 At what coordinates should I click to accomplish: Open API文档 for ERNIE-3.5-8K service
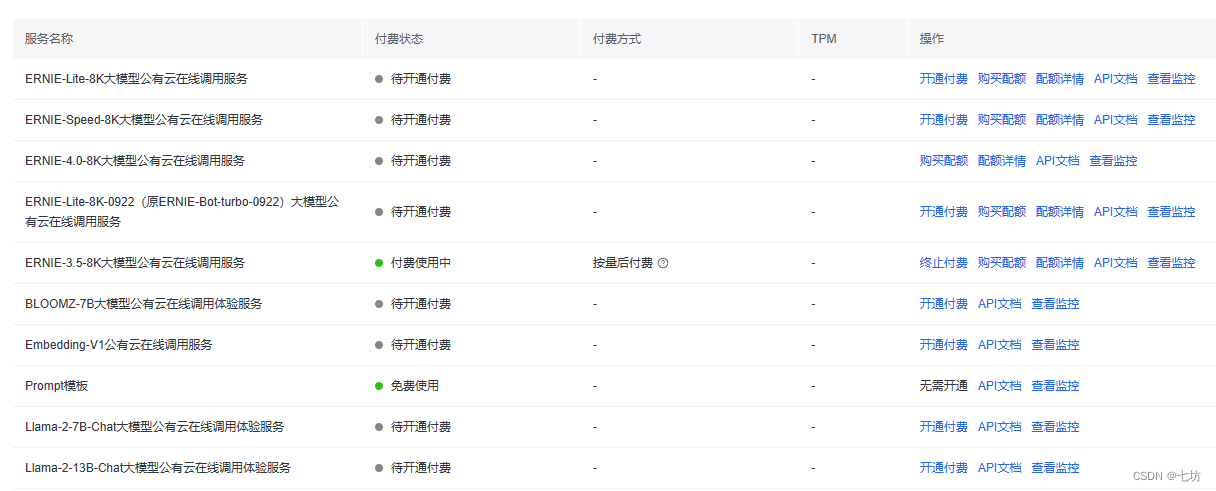click(1116, 263)
